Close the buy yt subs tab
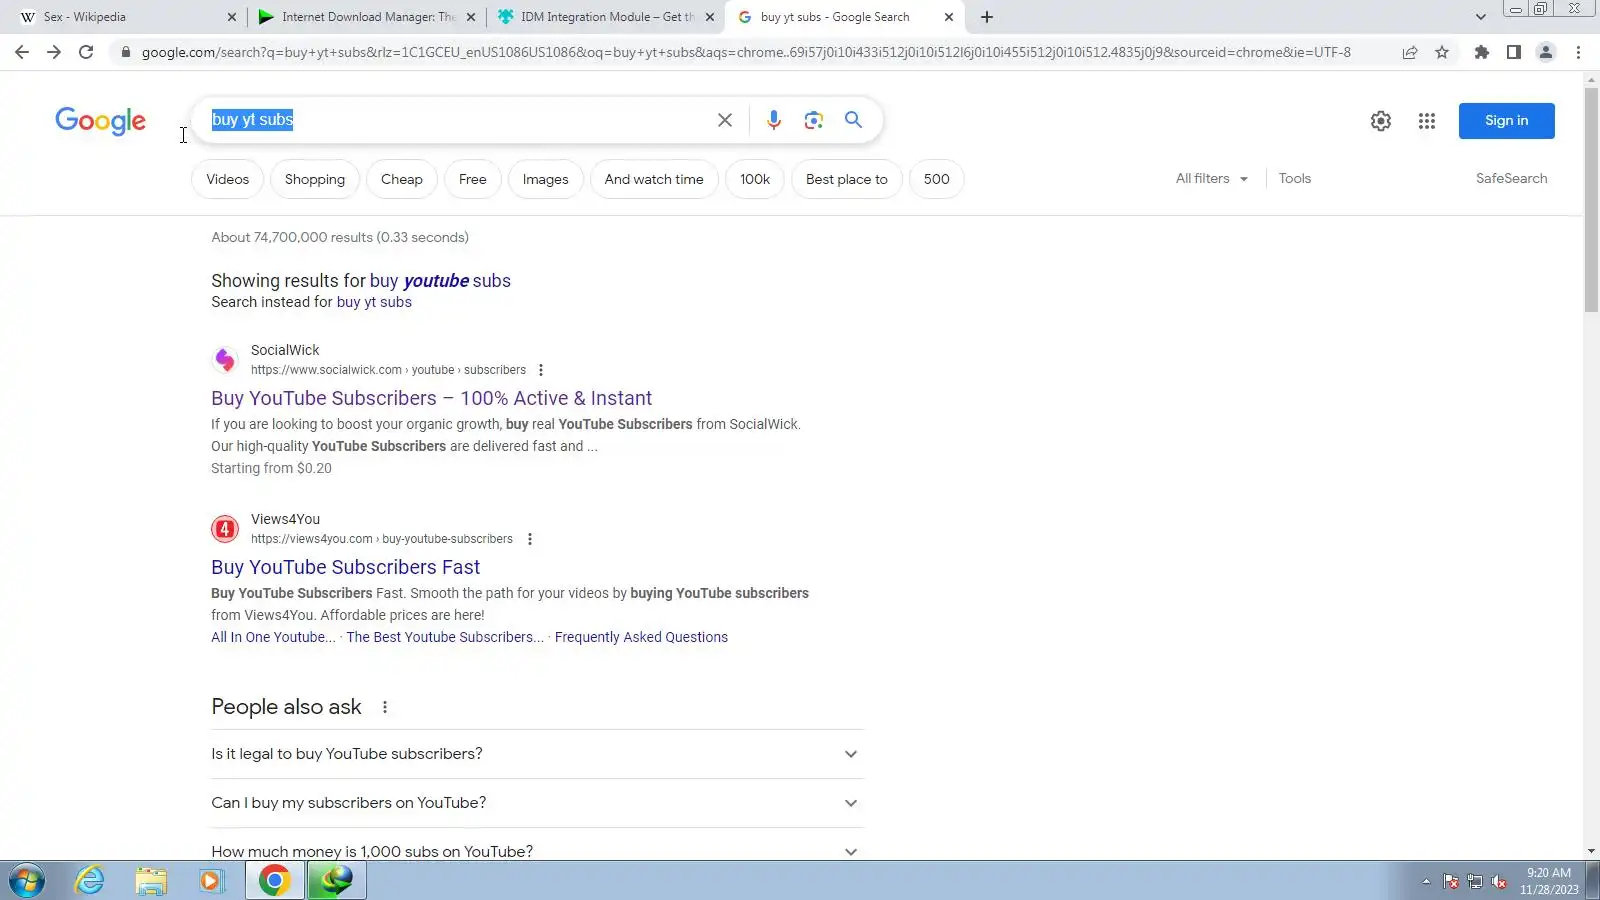This screenshot has height=900, width=1600. click(949, 17)
